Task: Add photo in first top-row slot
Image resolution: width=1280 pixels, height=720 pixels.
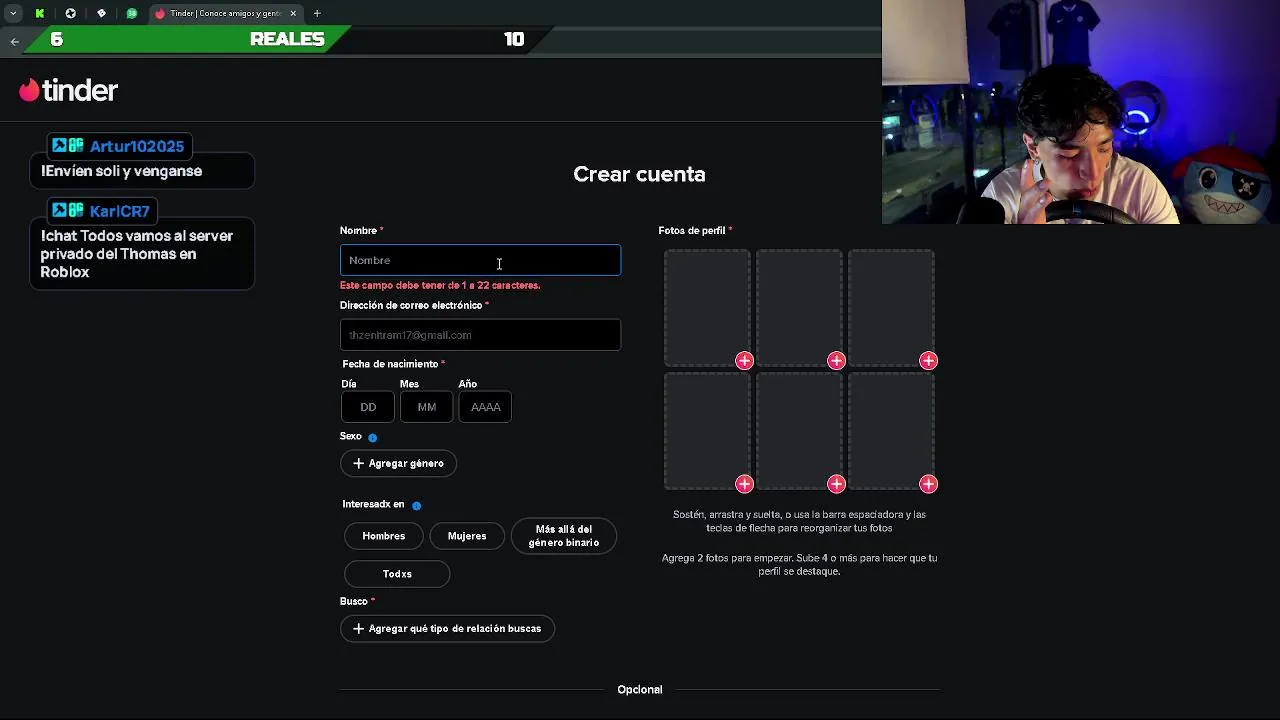Action: [744, 361]
